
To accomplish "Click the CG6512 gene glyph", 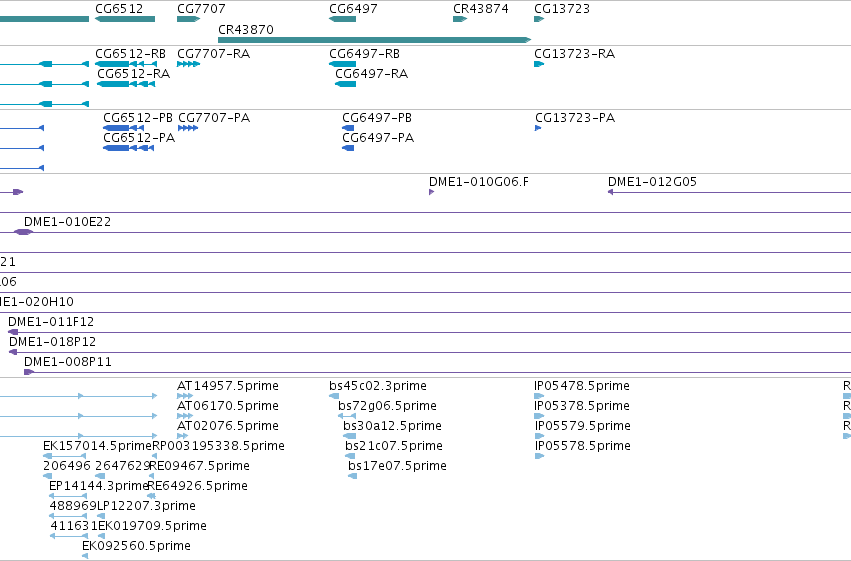I will 125,19.
